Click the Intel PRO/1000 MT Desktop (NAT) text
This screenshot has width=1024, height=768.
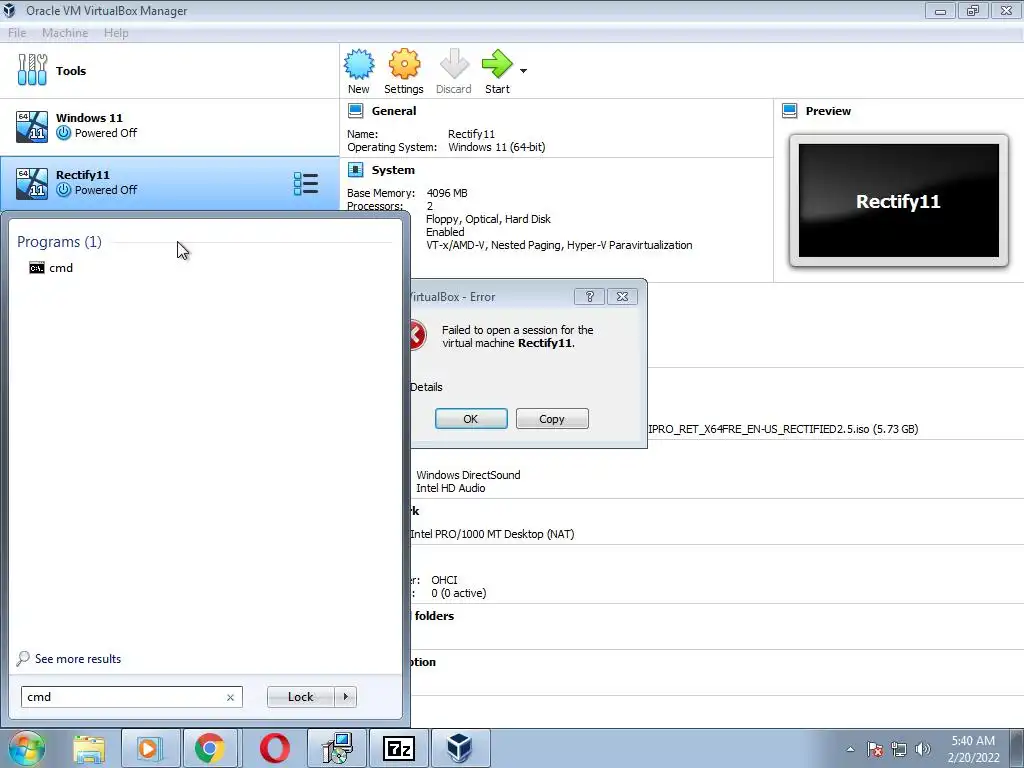tap(492, 534)
